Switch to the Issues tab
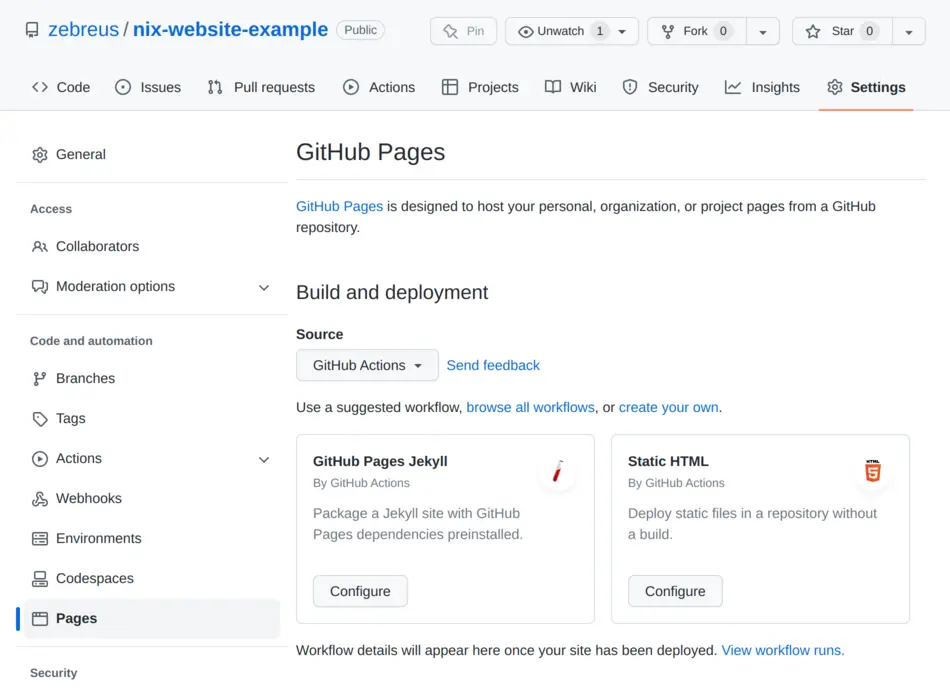The height and width of the screenshot is (700, 950). coord(148,87)
